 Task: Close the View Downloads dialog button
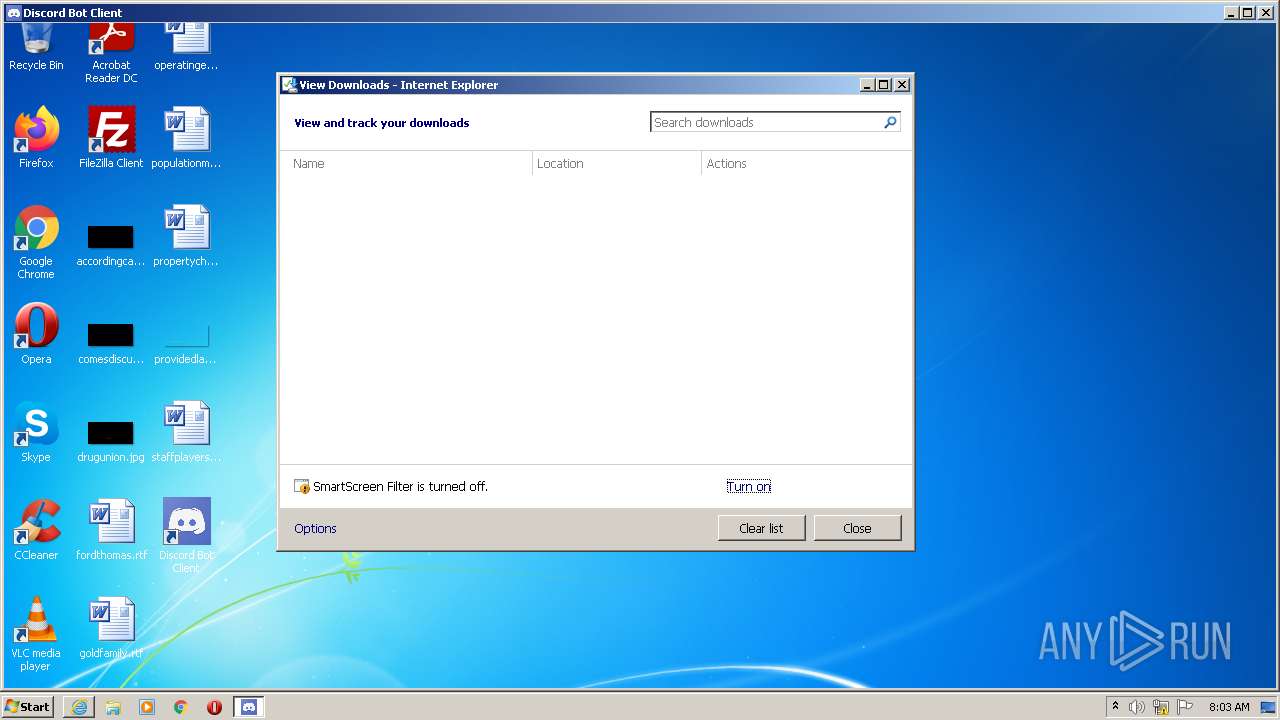click(857, 528)
